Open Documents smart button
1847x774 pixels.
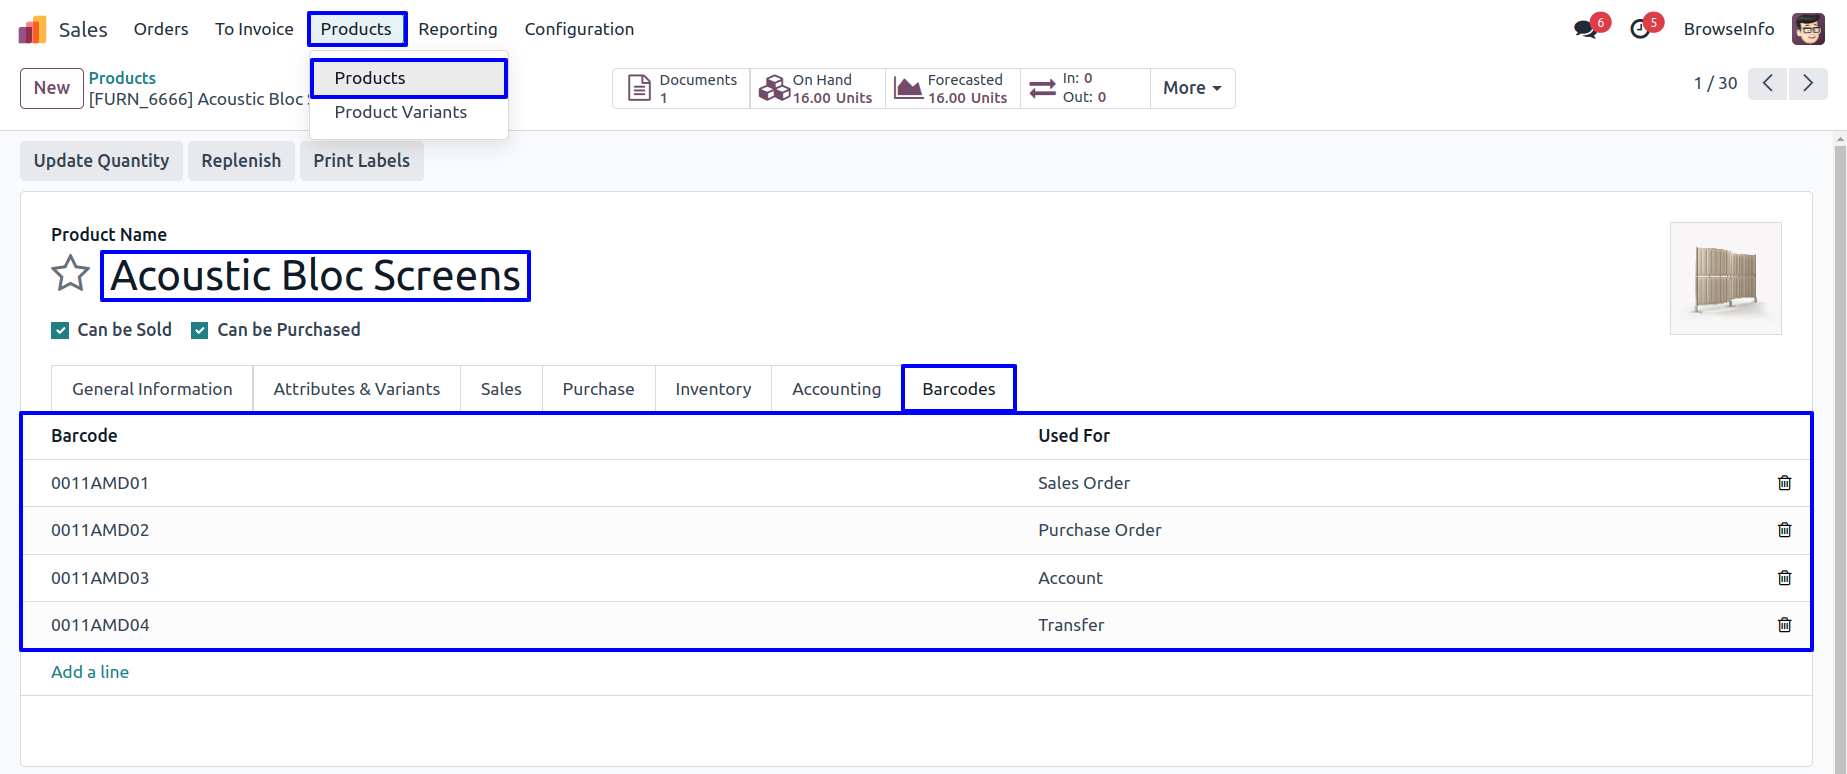point(682,88)
